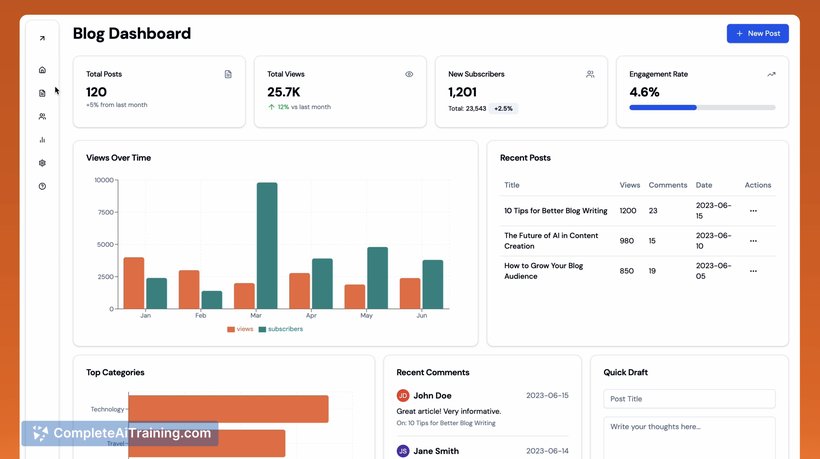
Task: Click the '4.6%' engagement value
Action: pyautogui.click(x=644, y=92)
